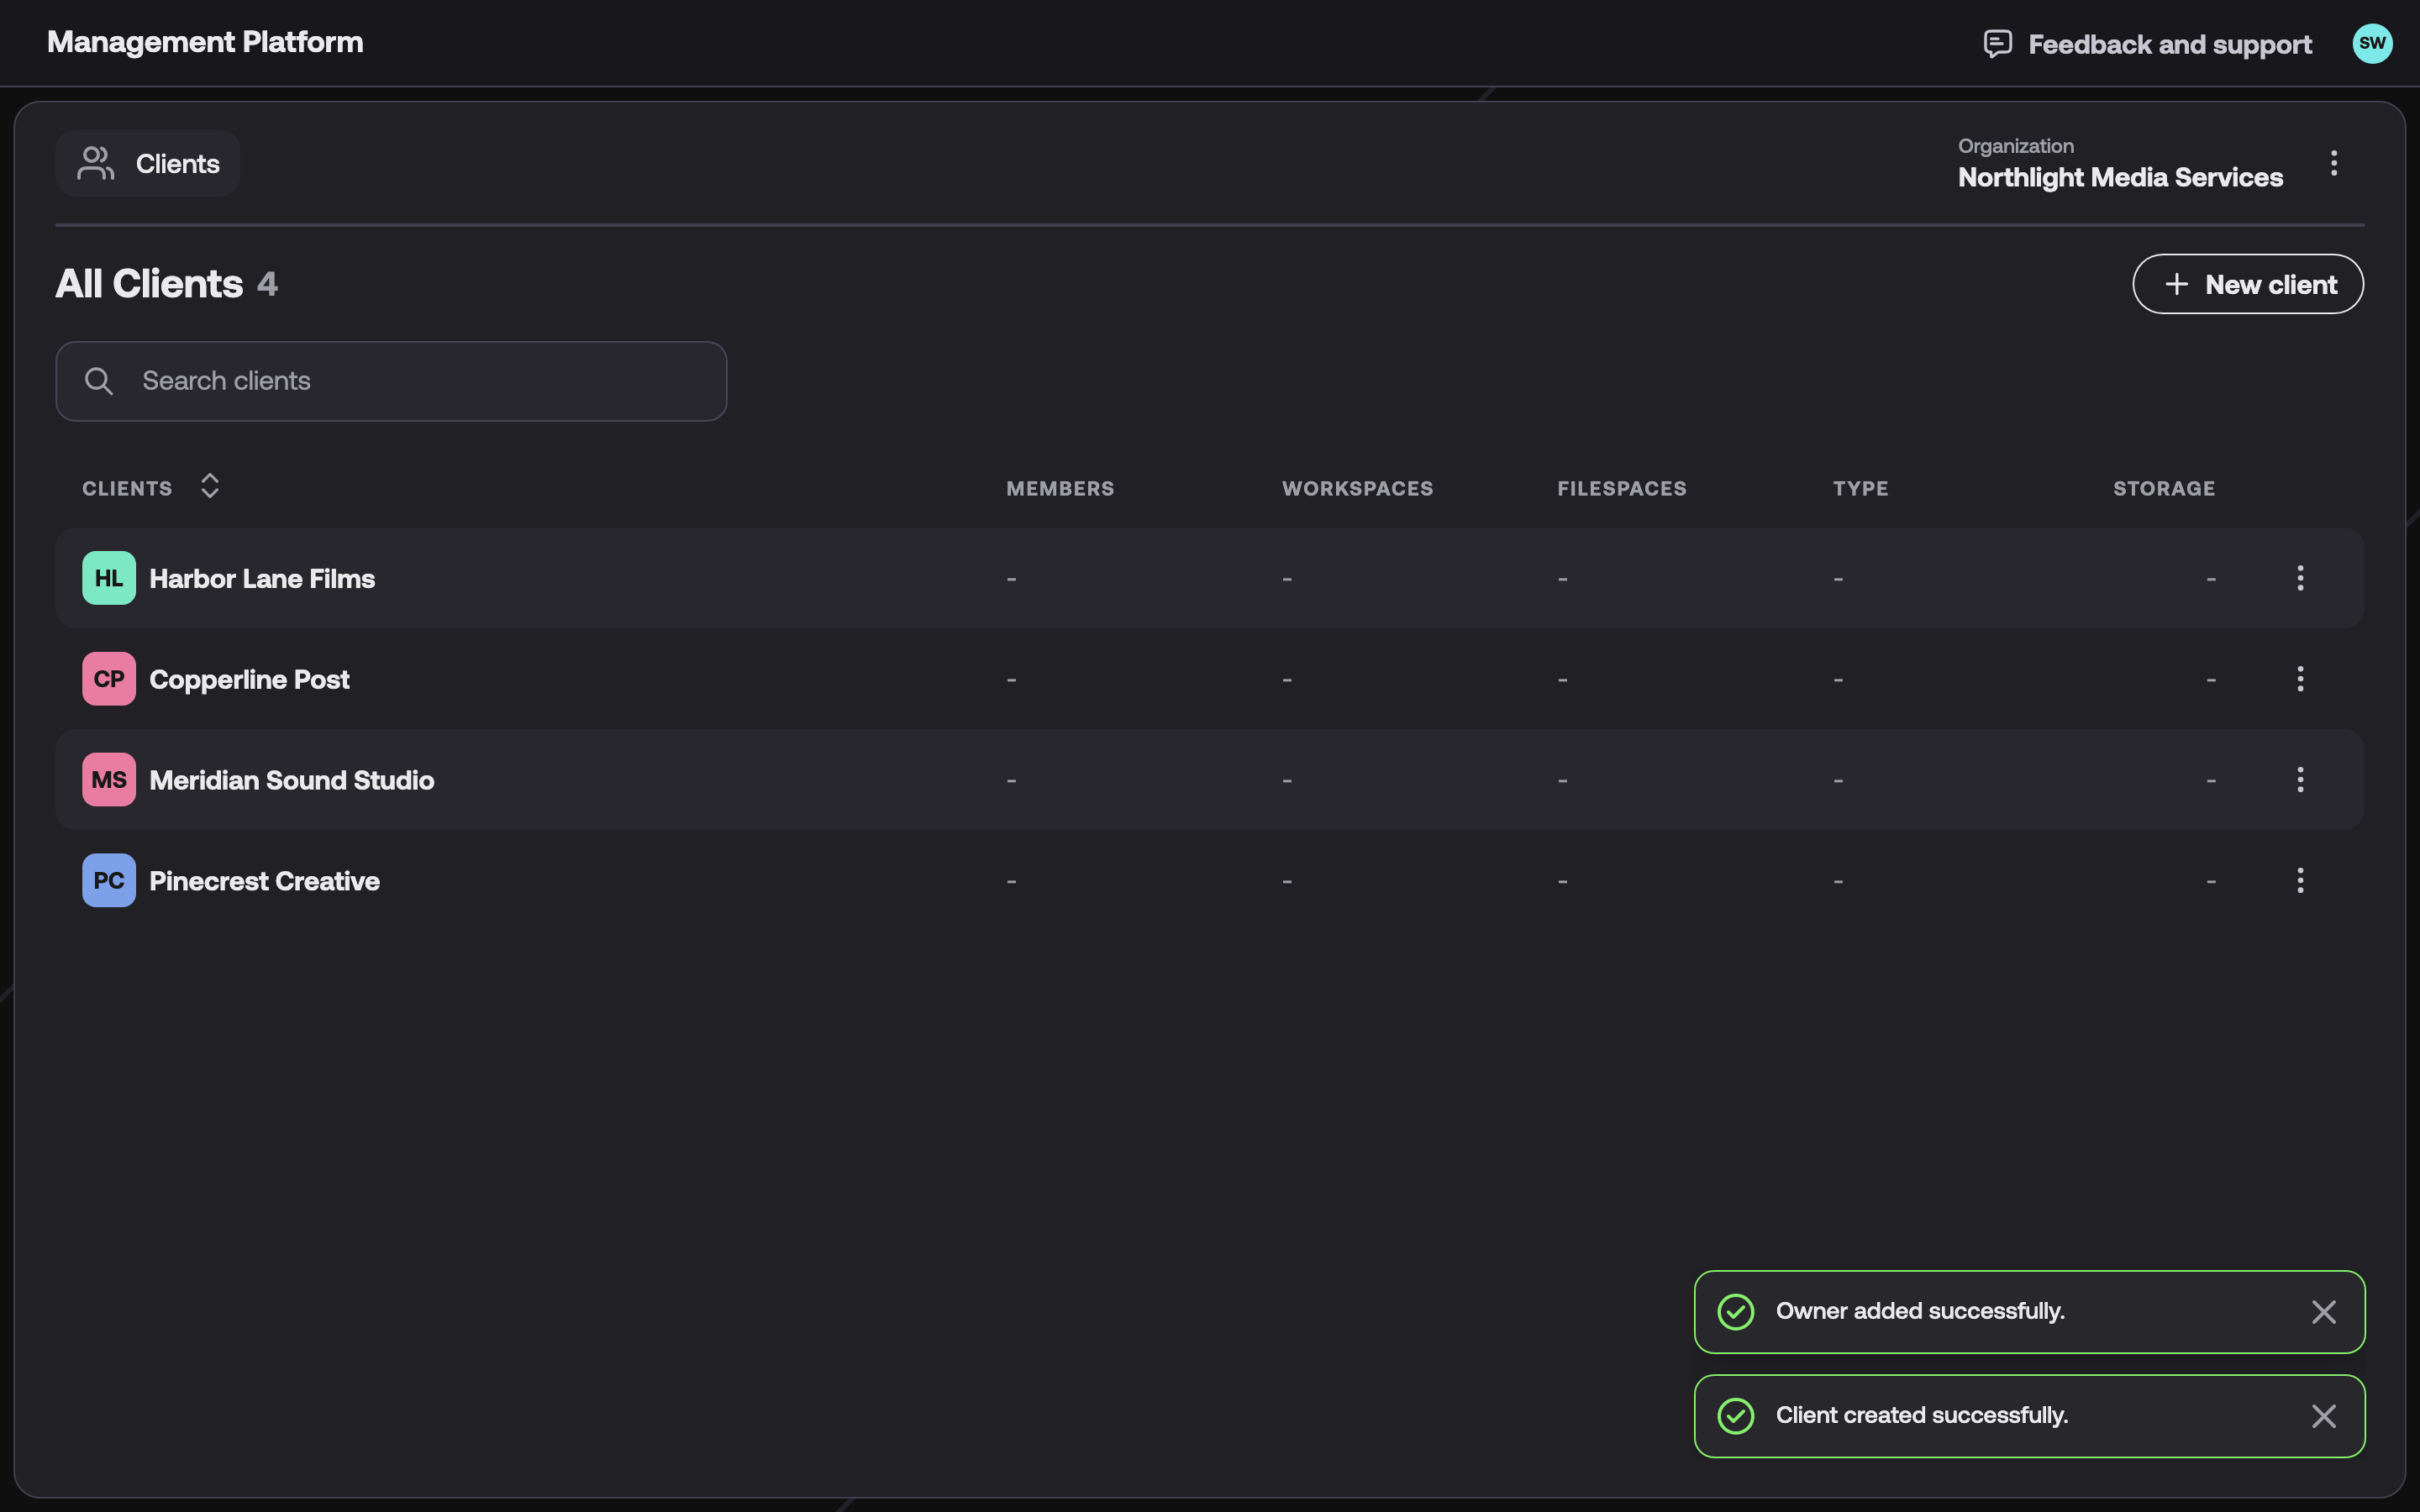Click the All Clients heading
The image size is (2420, 1512).
(x=149, y=284)
